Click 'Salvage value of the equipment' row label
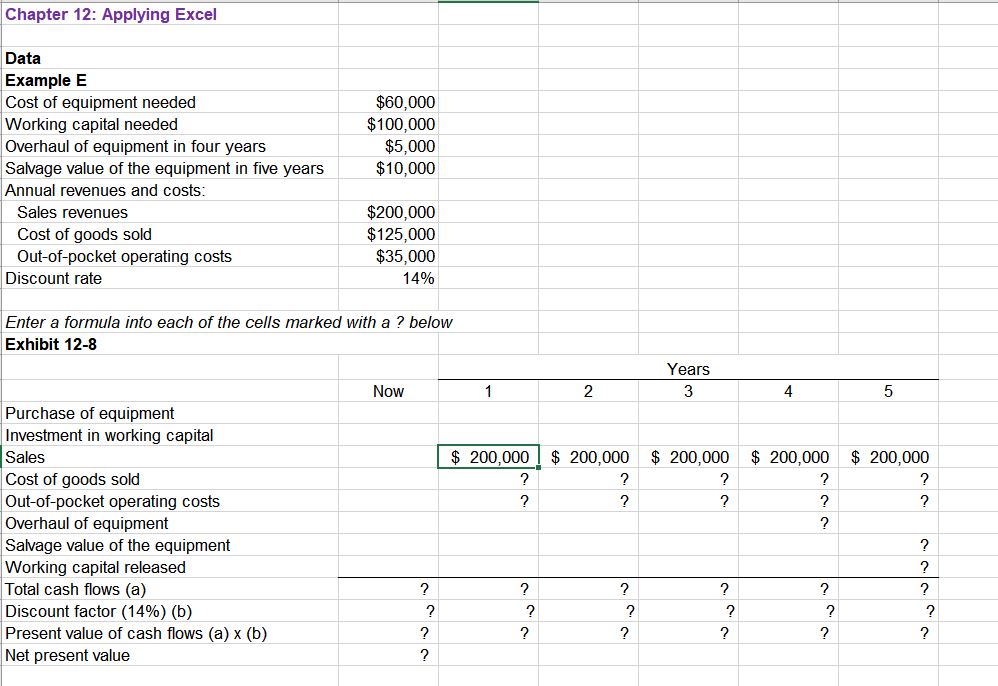This screenshot has width=998, height=686. pyautogui.click(x=118, y=545)
